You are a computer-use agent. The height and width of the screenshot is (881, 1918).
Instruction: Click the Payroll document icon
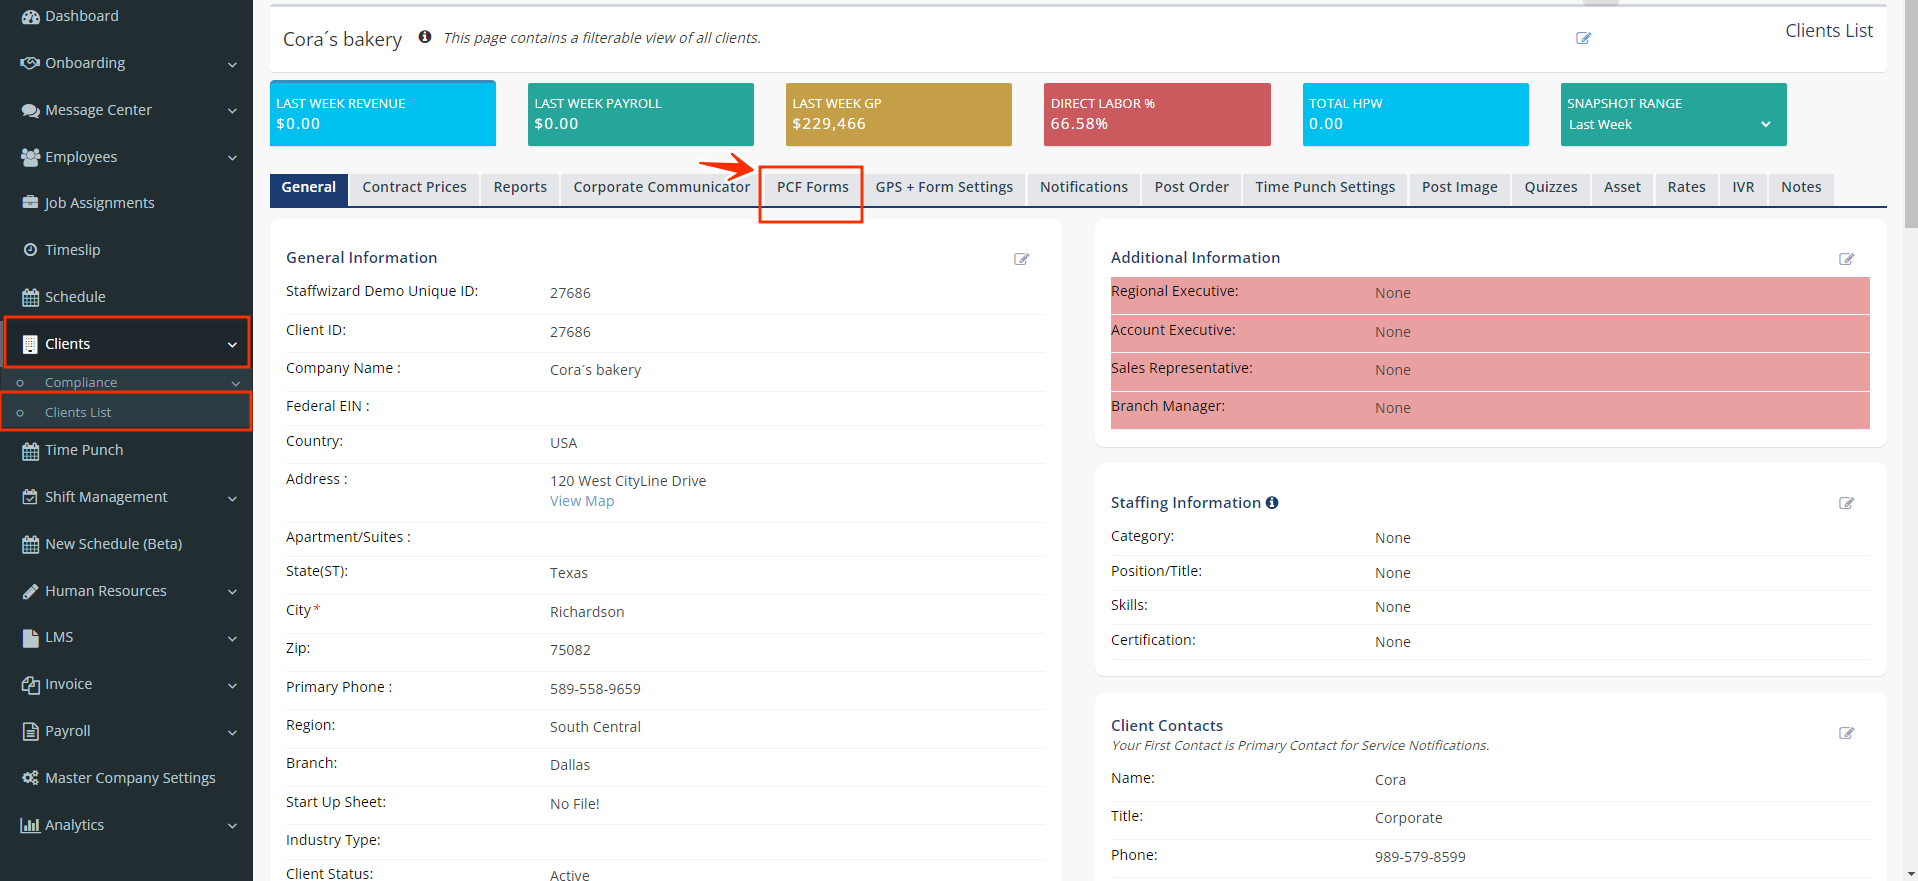(30, 731)
